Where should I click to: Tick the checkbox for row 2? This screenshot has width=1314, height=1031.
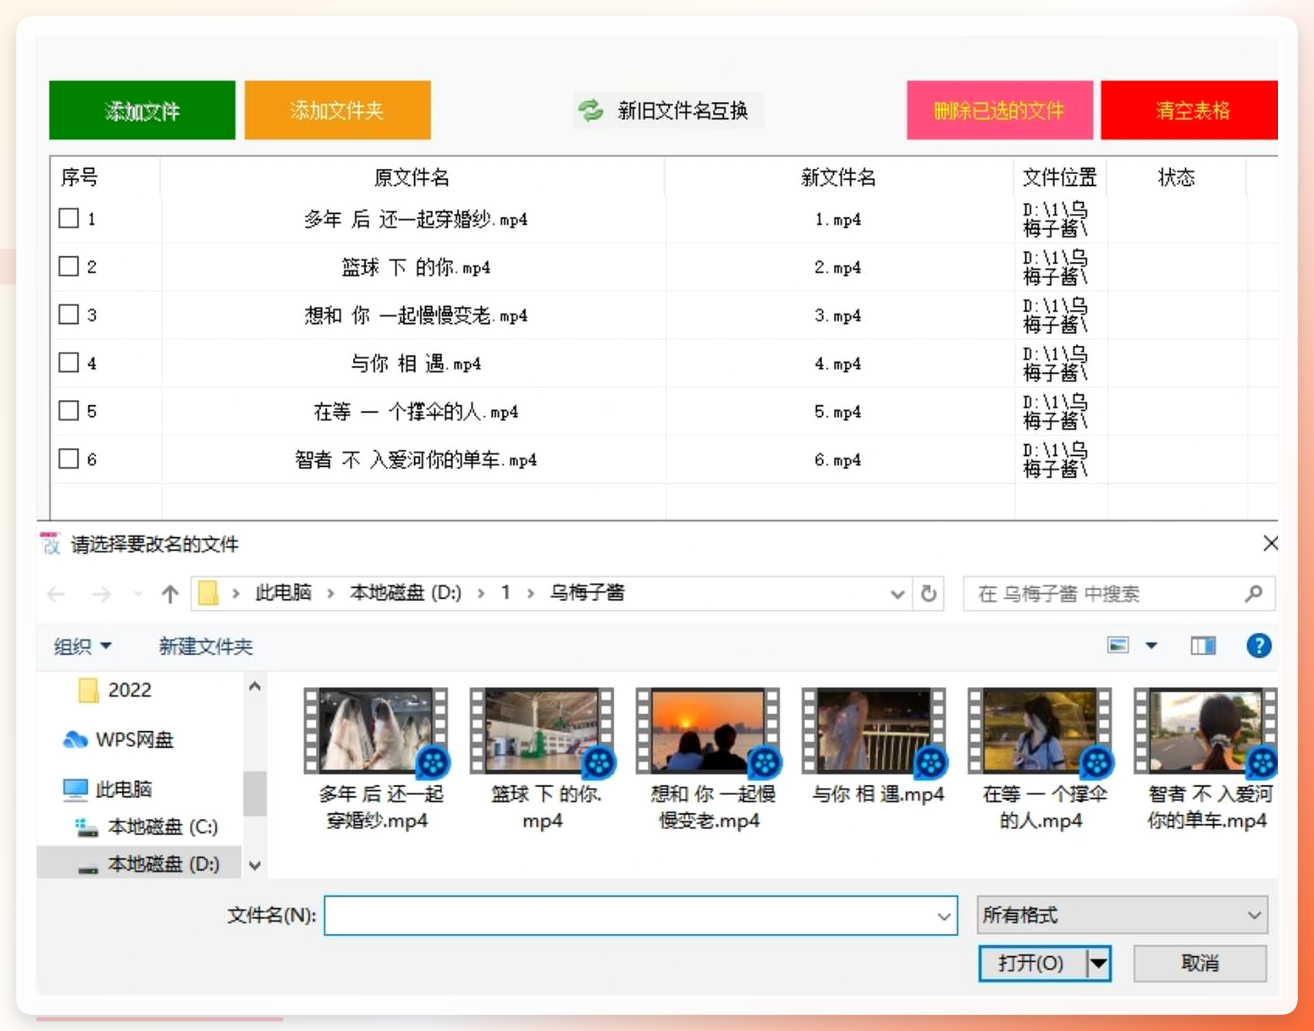[69, 266]
